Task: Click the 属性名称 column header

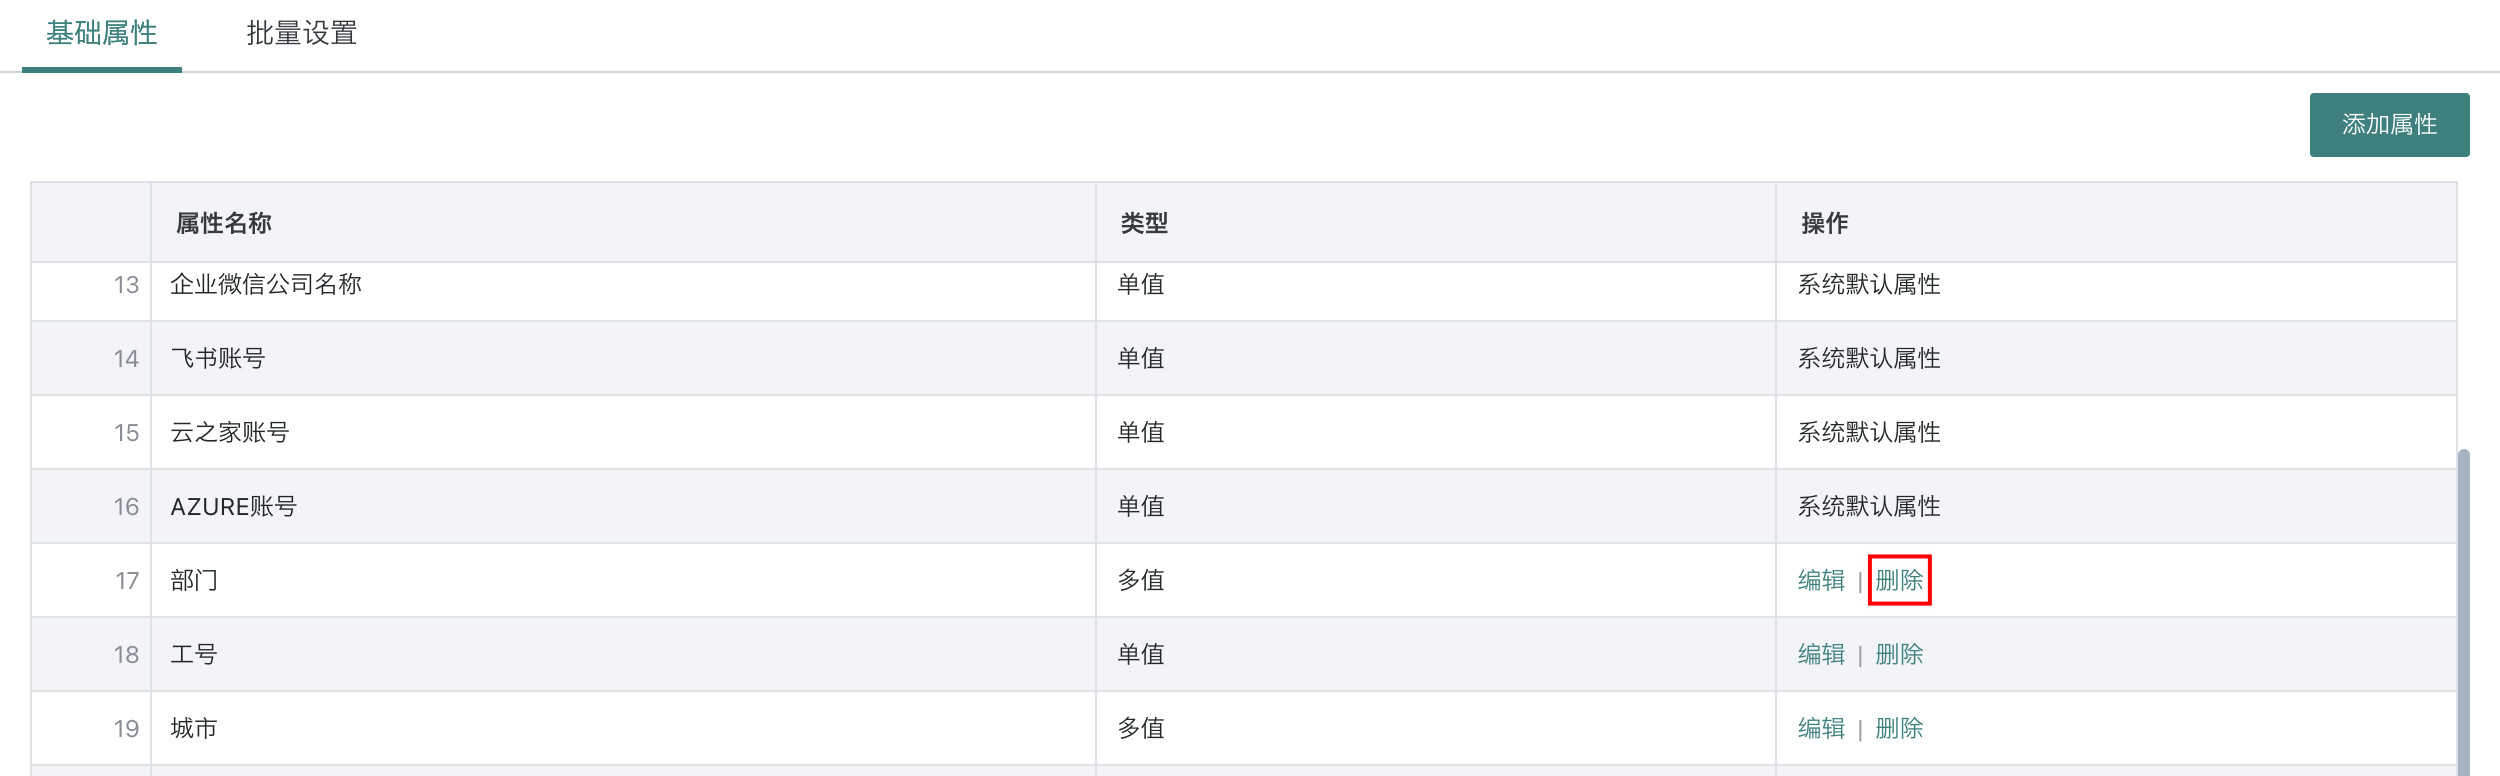Action: [x=224, y=223]
